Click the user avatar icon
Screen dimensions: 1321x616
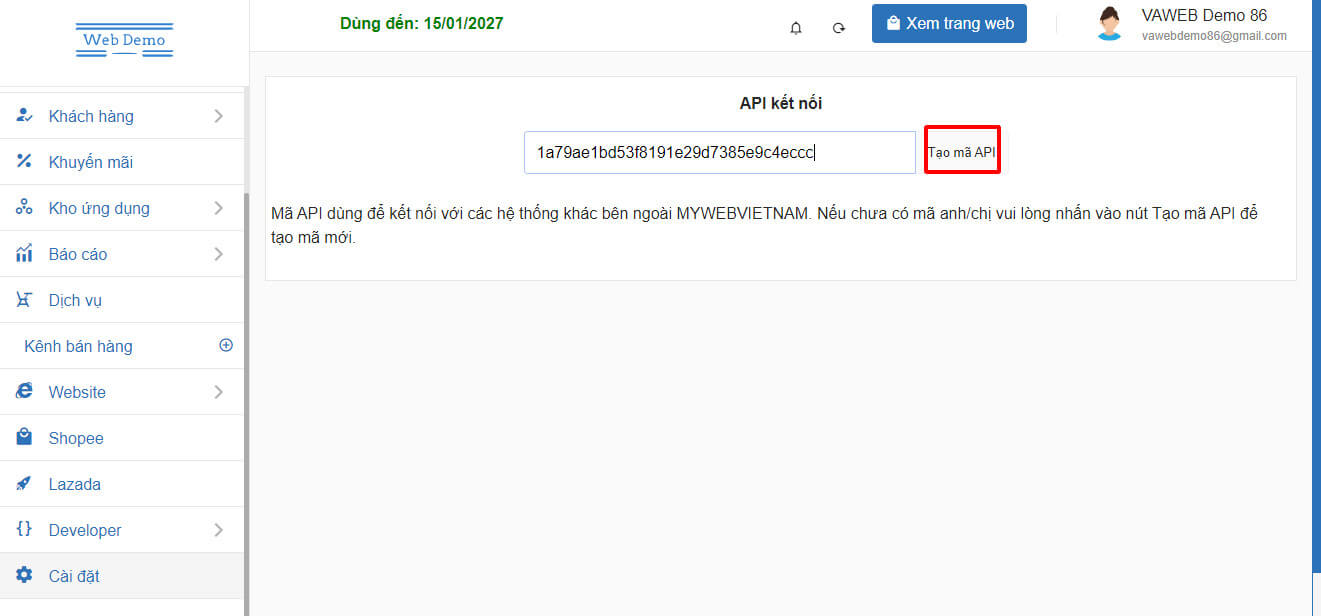point(1108,24)
